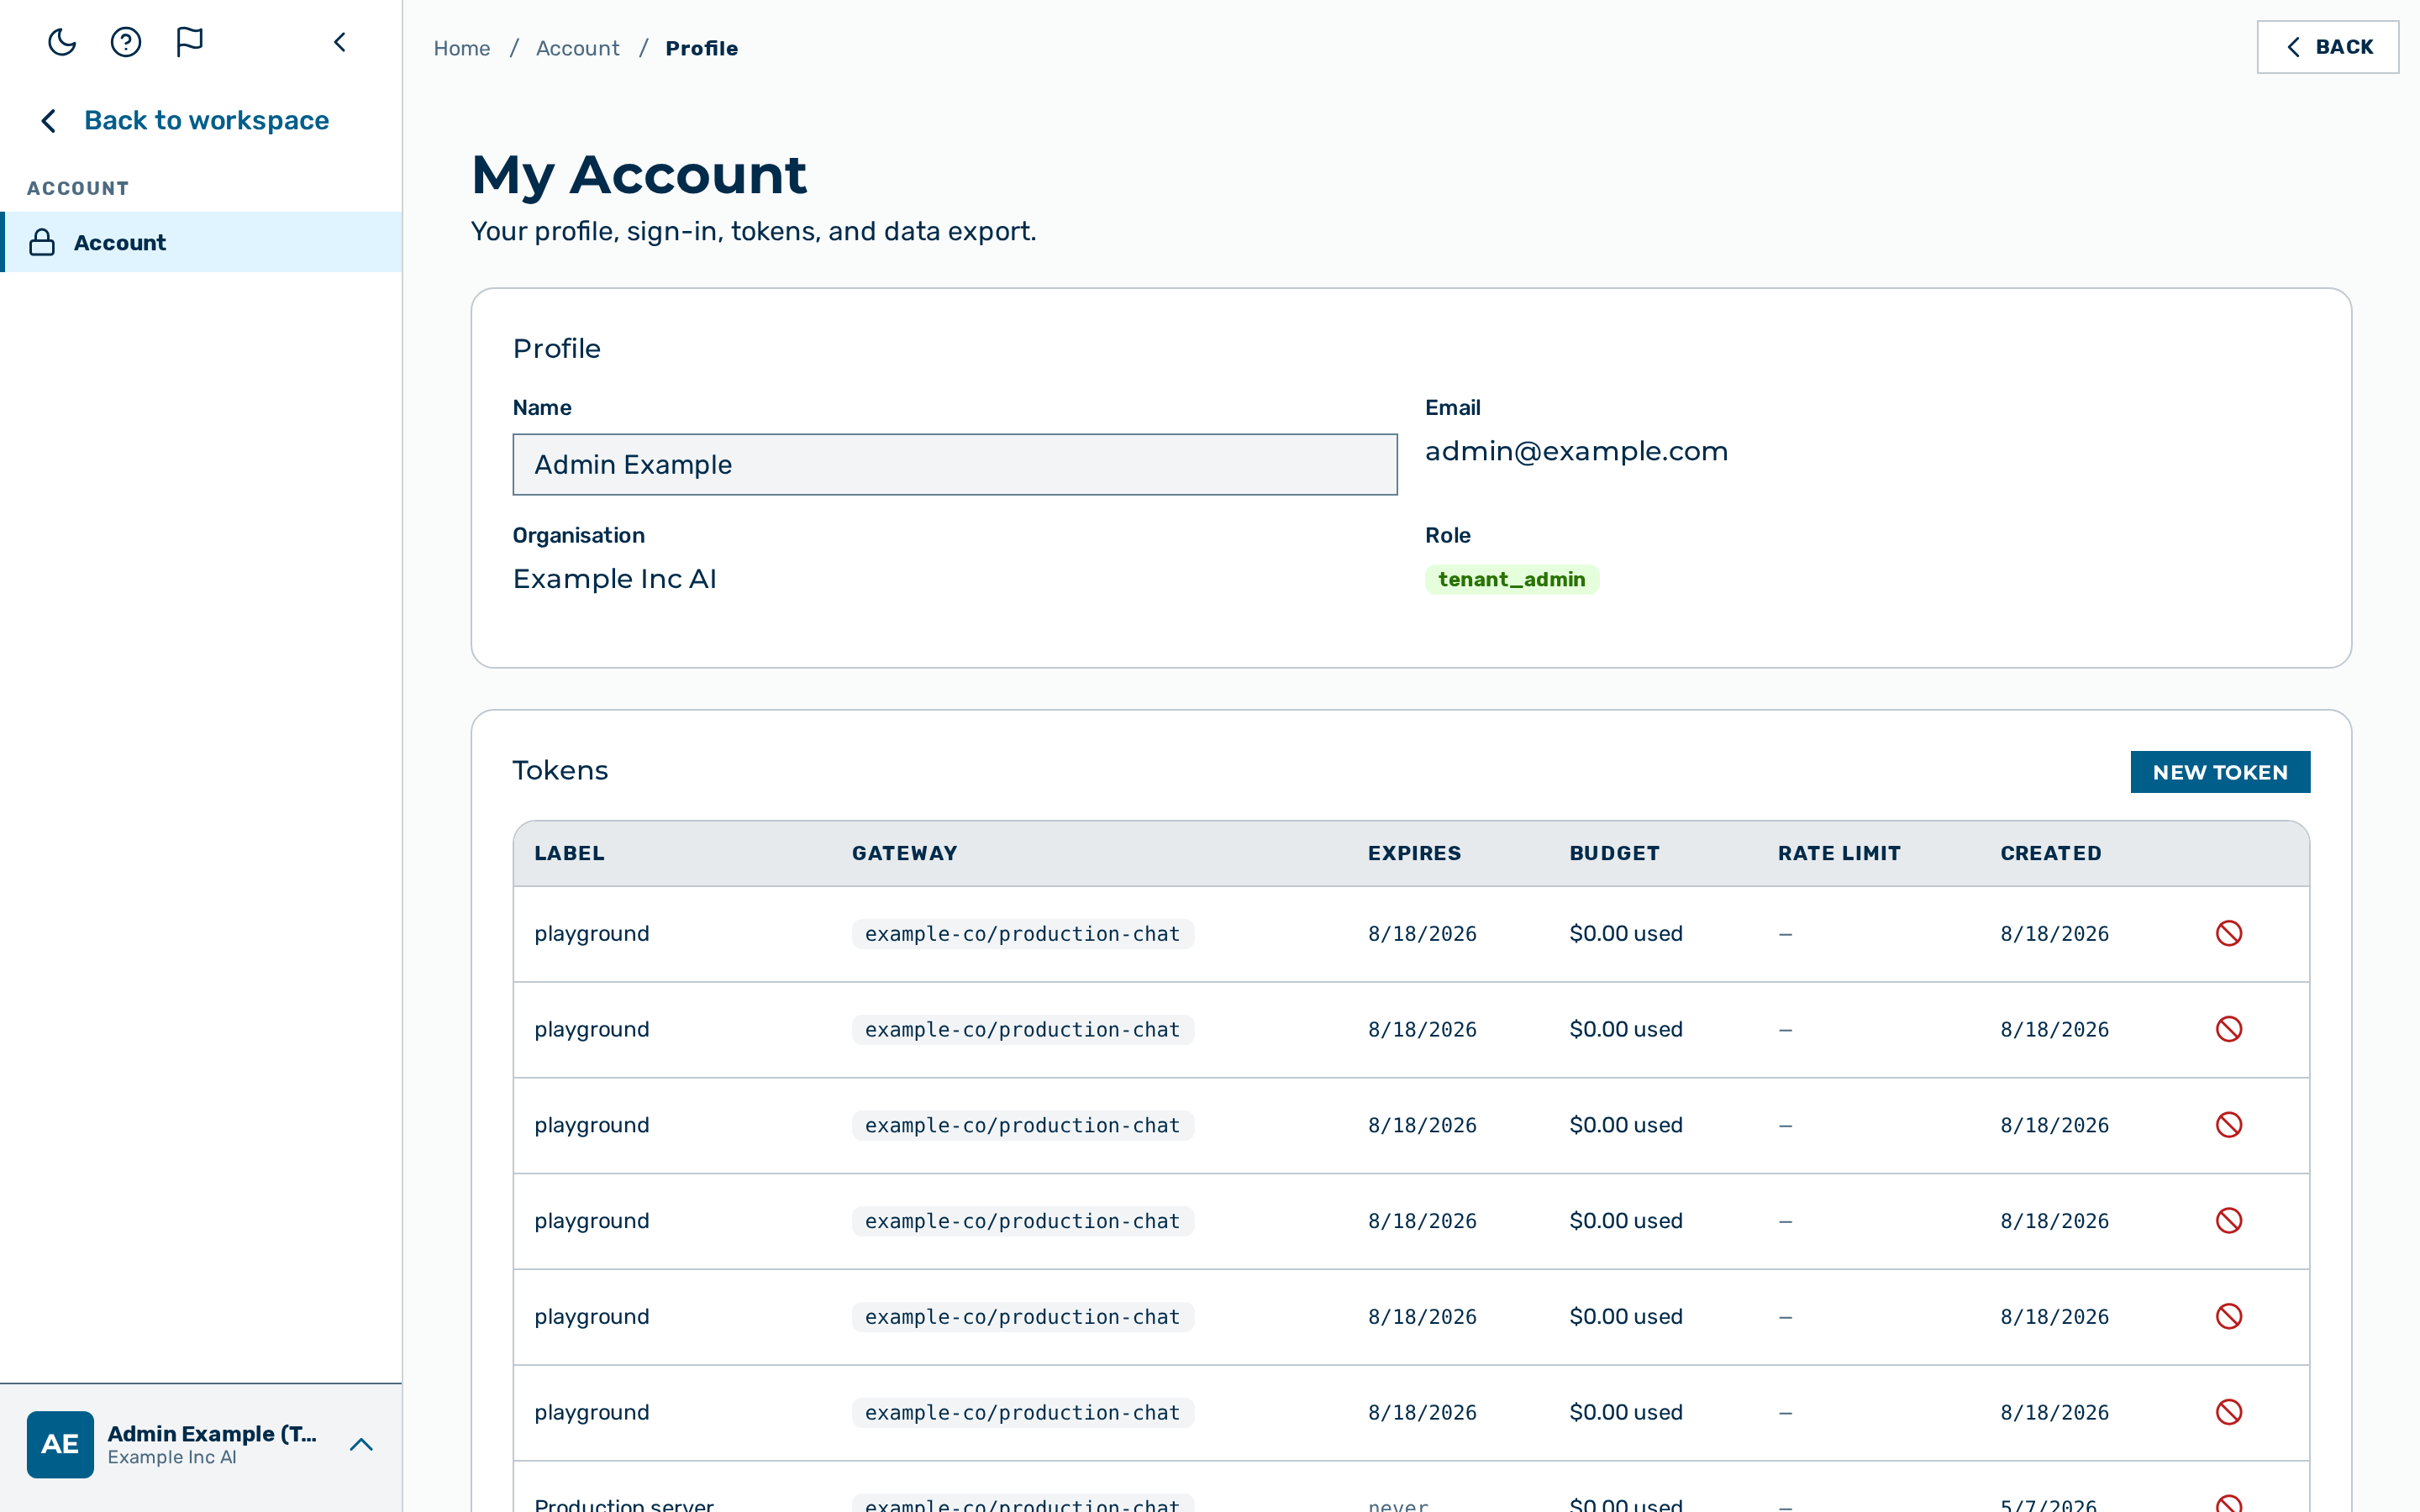Click the GATEWAY column header
The image size is (2420, 1512).
pos(905,853)
